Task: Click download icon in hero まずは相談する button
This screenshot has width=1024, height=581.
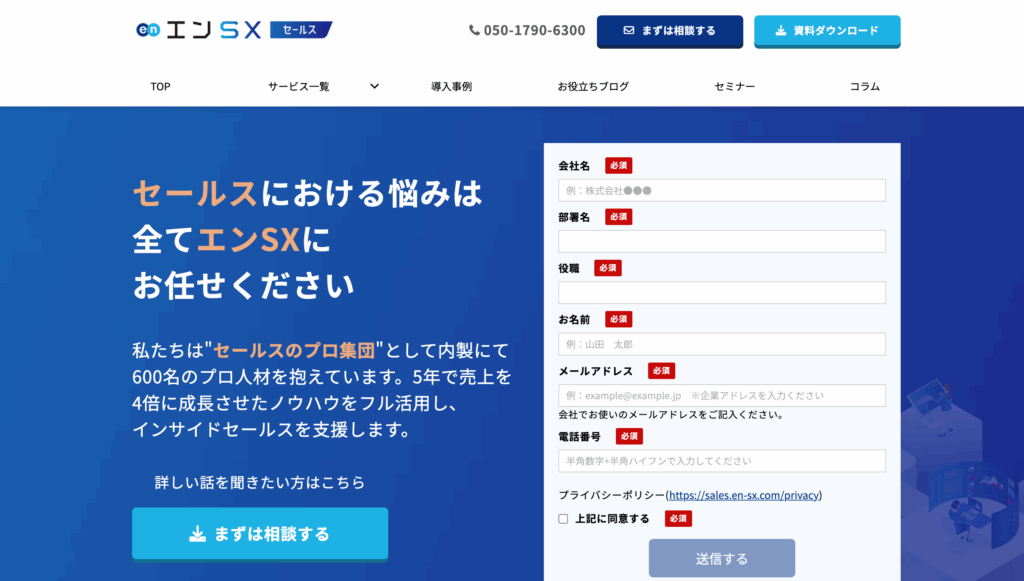Action: coord(198,534)
